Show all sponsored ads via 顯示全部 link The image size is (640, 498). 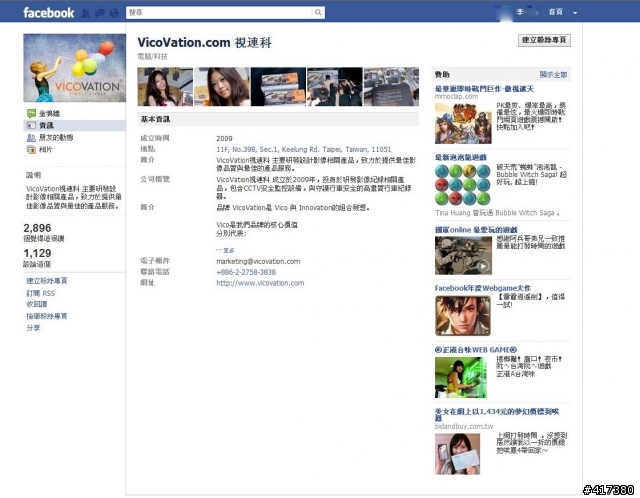coord(553,74)
